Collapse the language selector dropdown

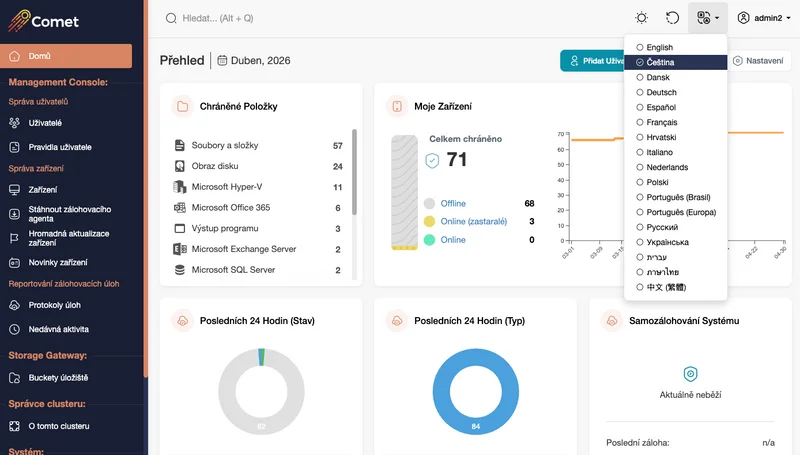pos(708,18)
